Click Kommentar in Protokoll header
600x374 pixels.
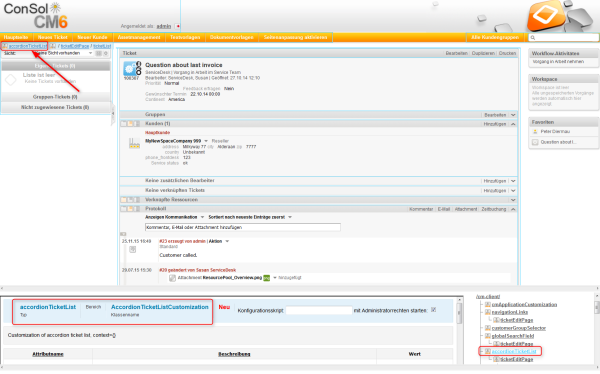coord(421,209)
